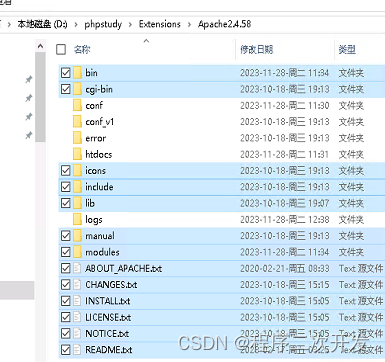Image resolution: width=385 pixels, height=362 pixels.
Task: Click the lib date 2023-10-18-周三 19:07
Action: pyautogui.click(x=285, y=203)
